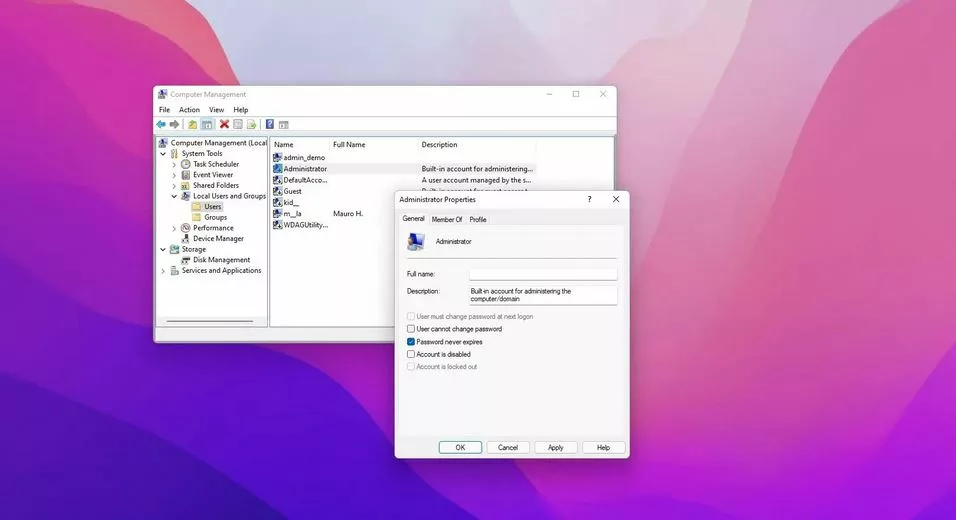Click the Event Viewer icon in tree

(x=186, y=175)
